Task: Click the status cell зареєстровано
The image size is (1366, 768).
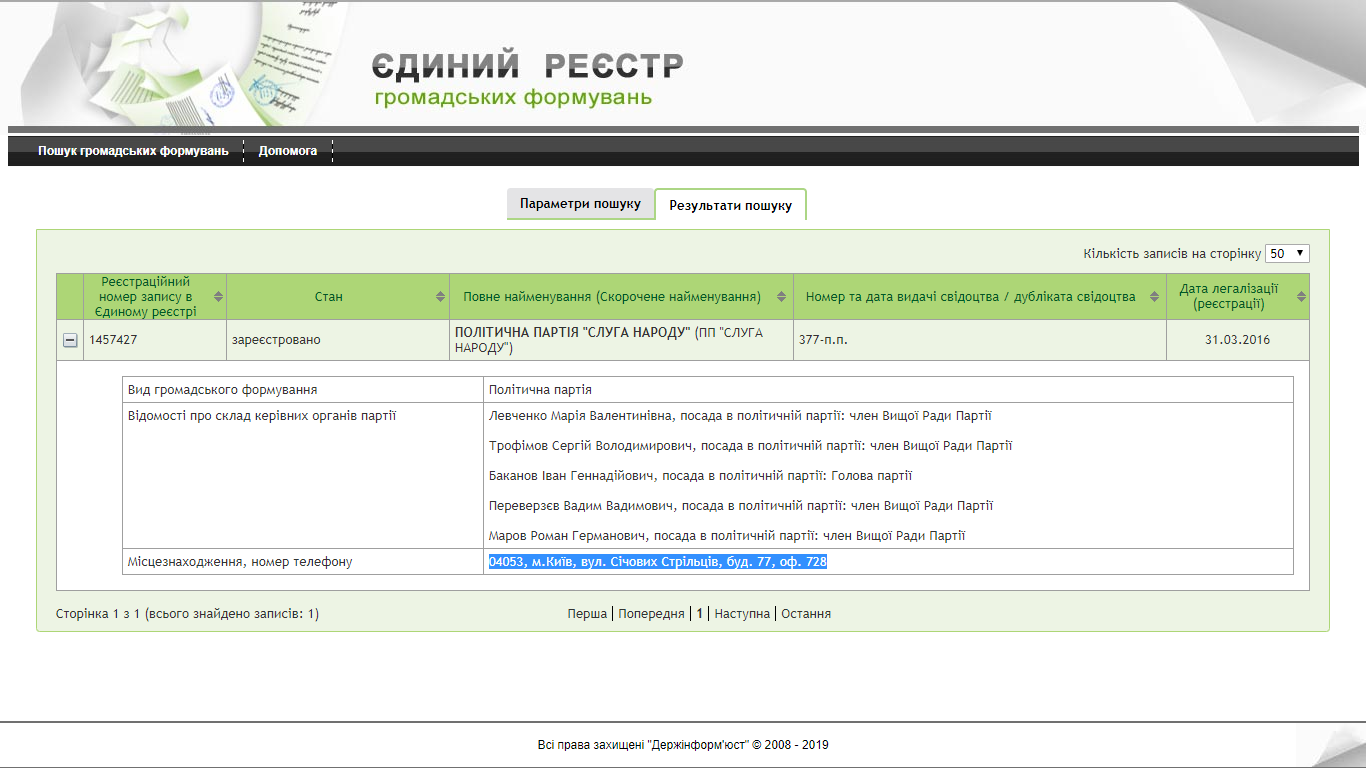Action: point(338,340)
